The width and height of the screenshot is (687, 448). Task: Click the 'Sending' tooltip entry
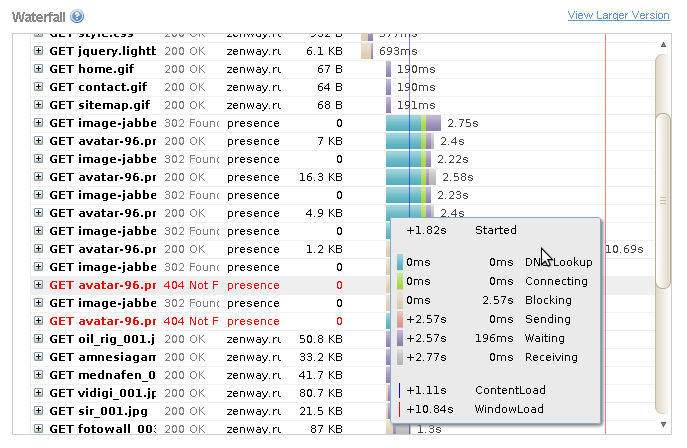[x=548, y=319]
